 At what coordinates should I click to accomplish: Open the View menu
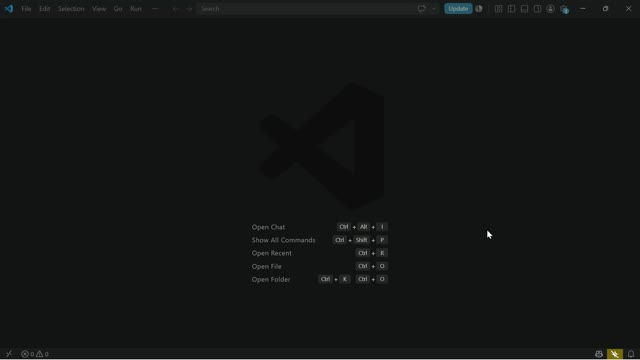coord(99,9)
